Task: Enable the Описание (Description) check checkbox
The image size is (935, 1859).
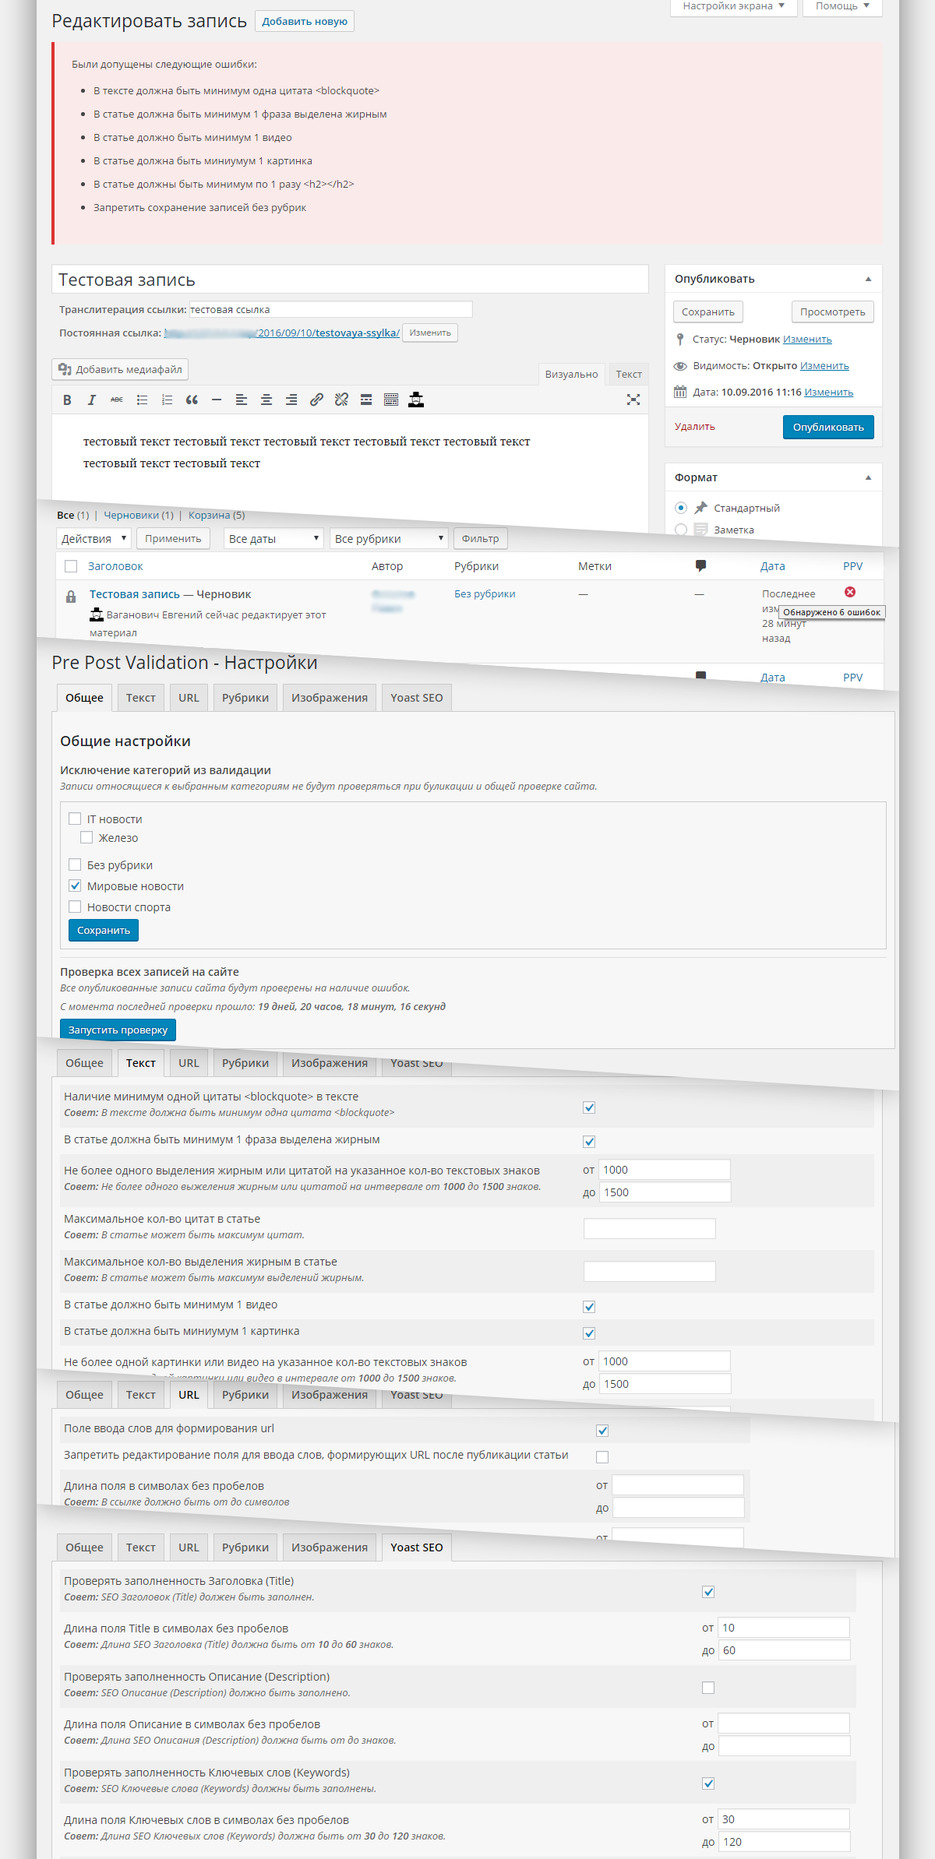Action: pos(708,1688)
